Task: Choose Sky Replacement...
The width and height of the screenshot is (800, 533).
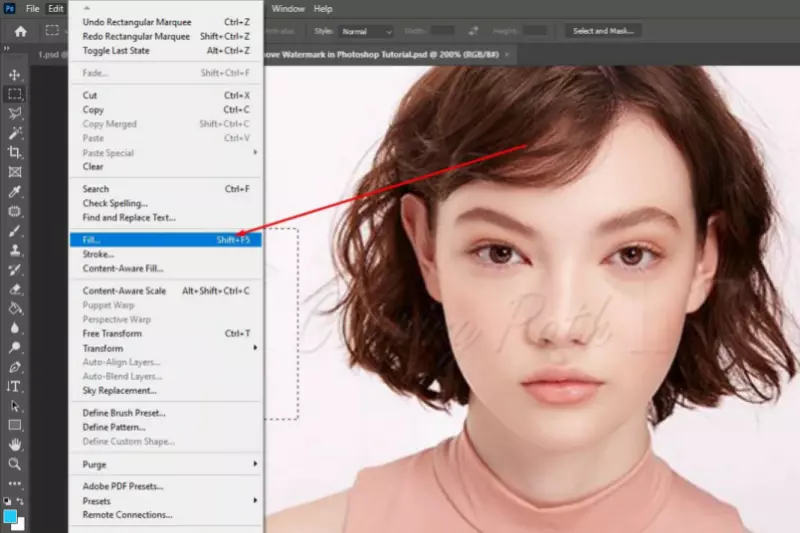Action: point(165,391)
